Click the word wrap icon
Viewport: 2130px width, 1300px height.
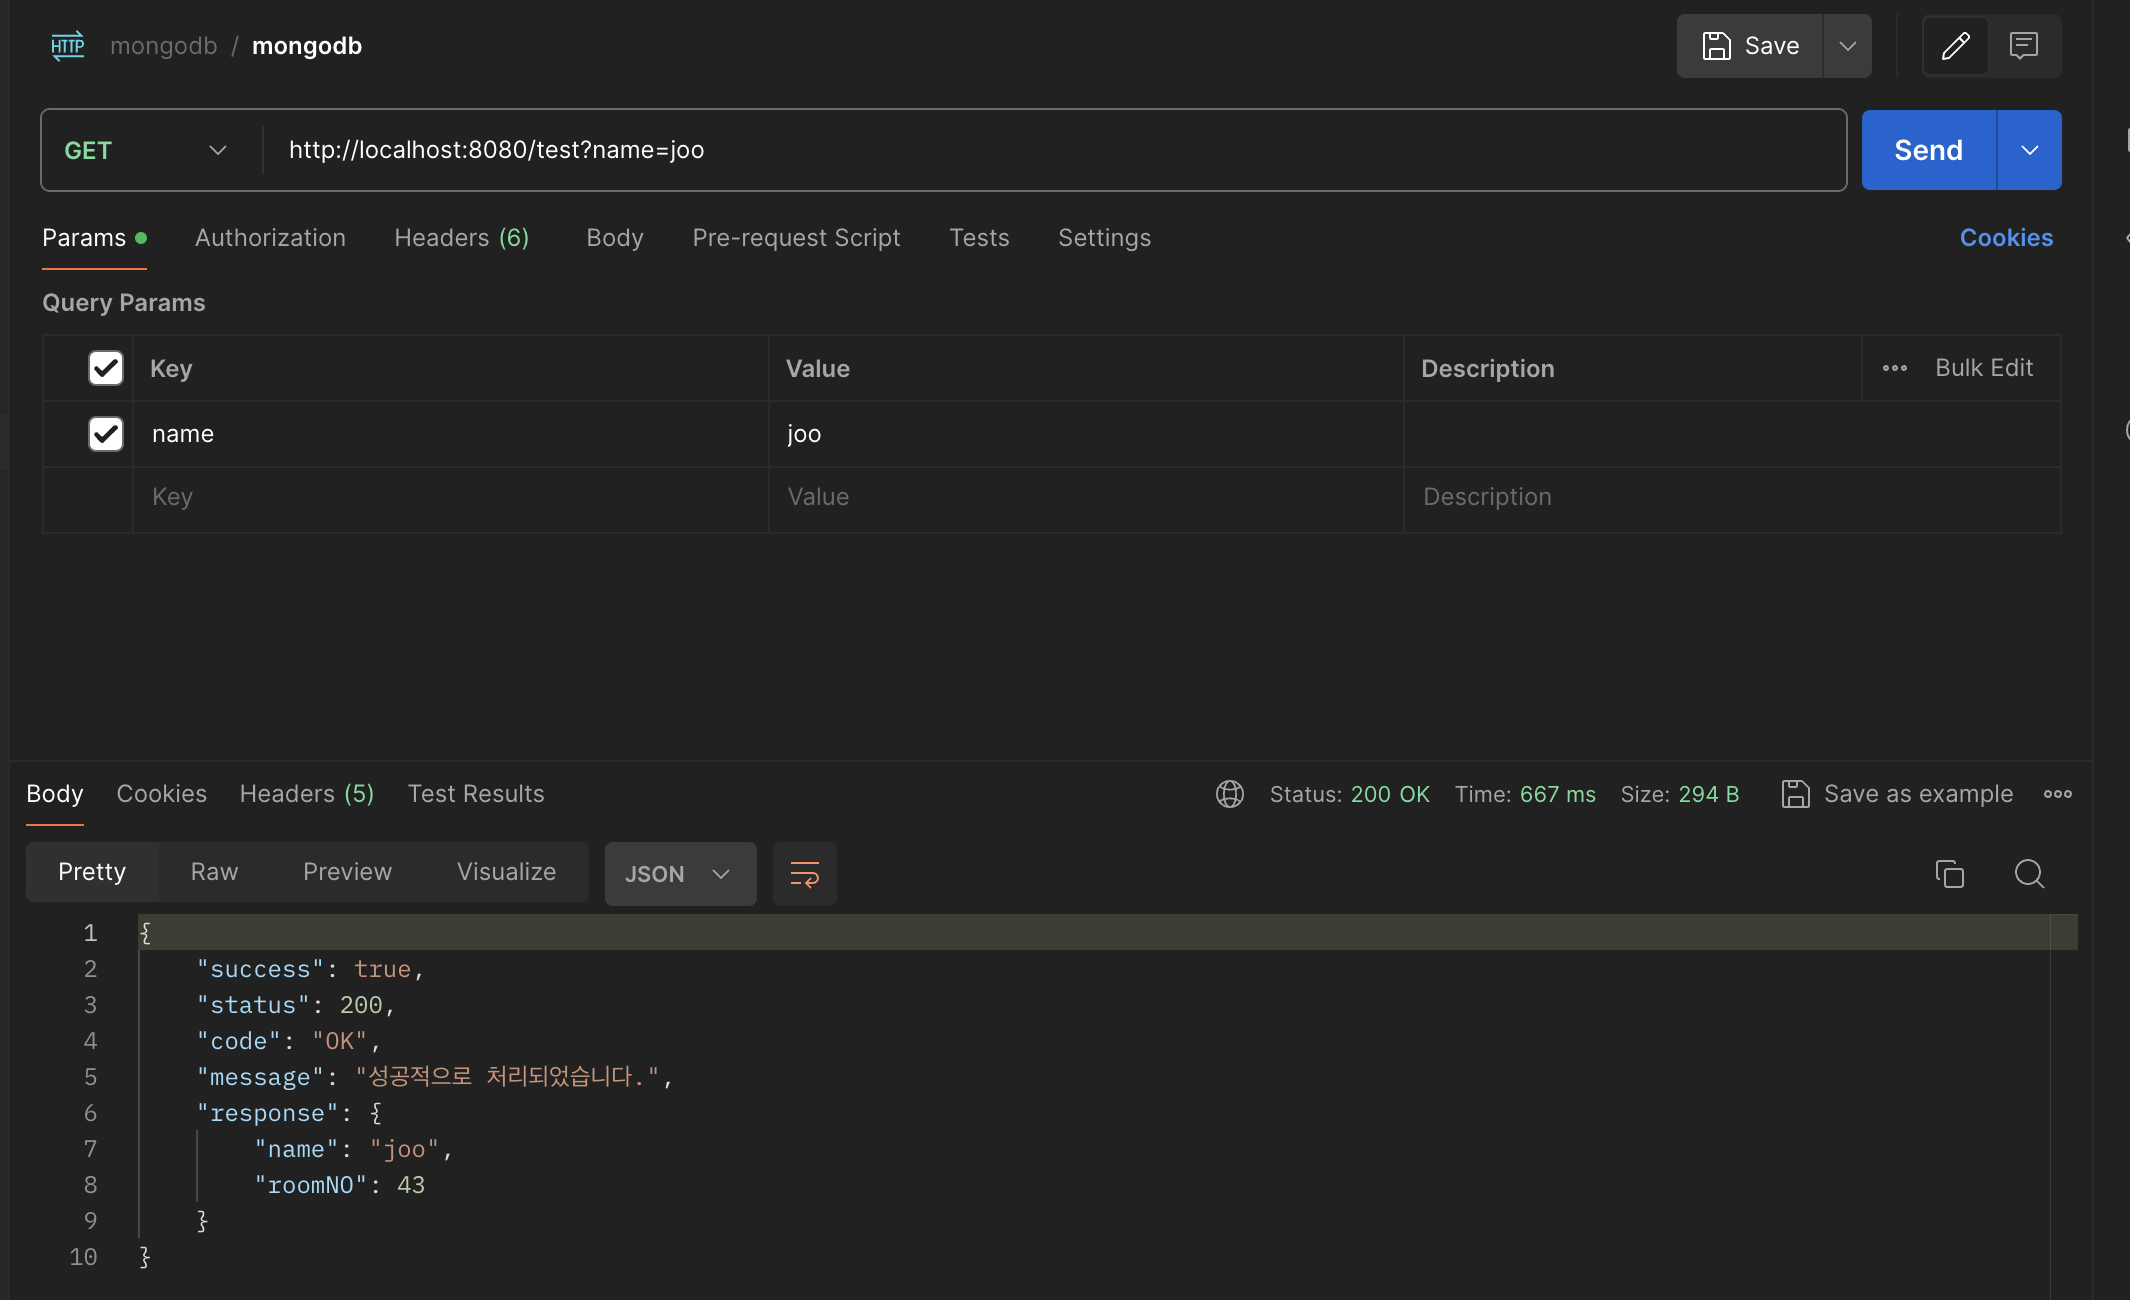pos(805,874)
